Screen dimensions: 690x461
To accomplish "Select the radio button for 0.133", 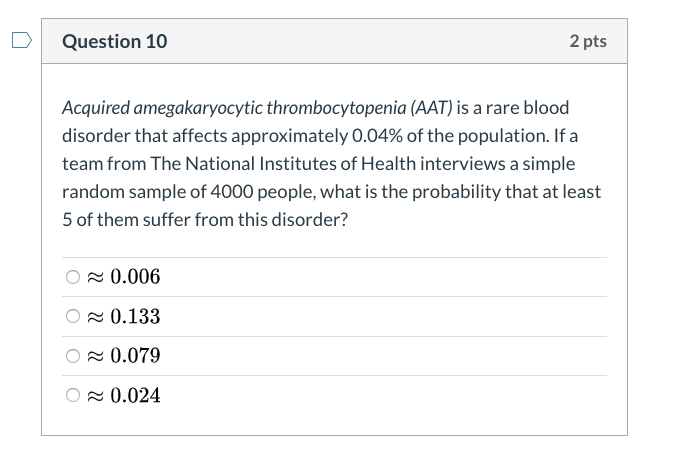I will pyautogui.click(x=73, y=316).
